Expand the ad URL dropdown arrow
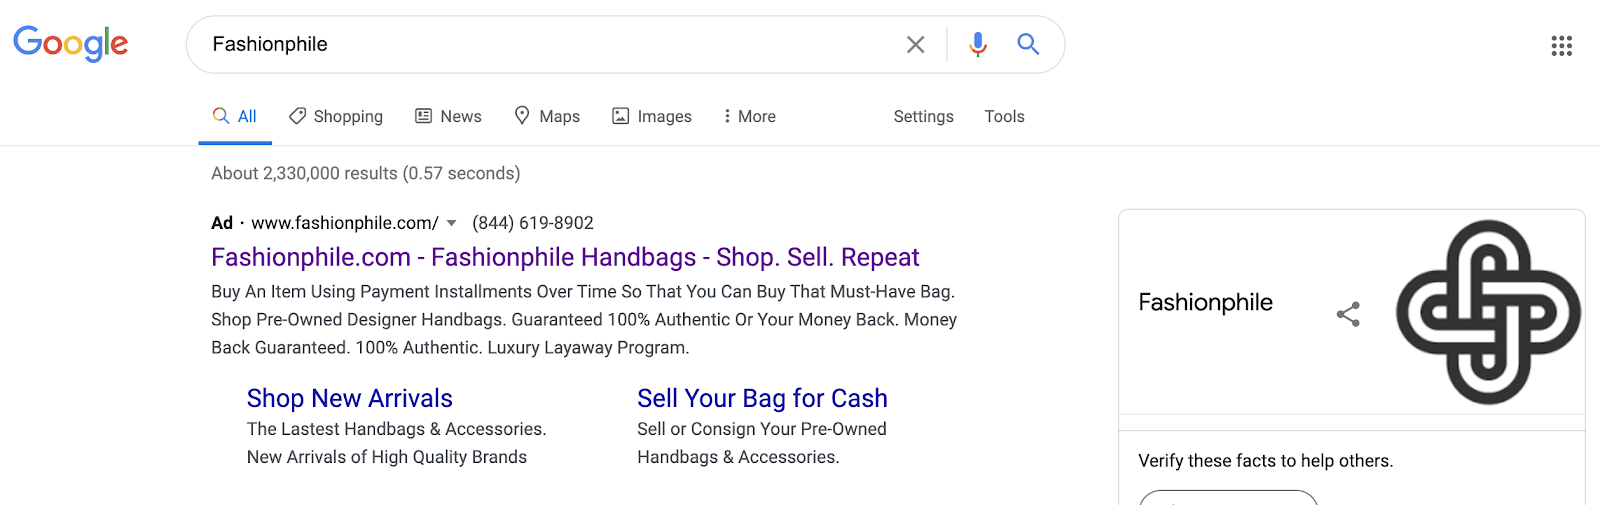The height and width of the screenshot is (505, 1600). tap(451, 223)
